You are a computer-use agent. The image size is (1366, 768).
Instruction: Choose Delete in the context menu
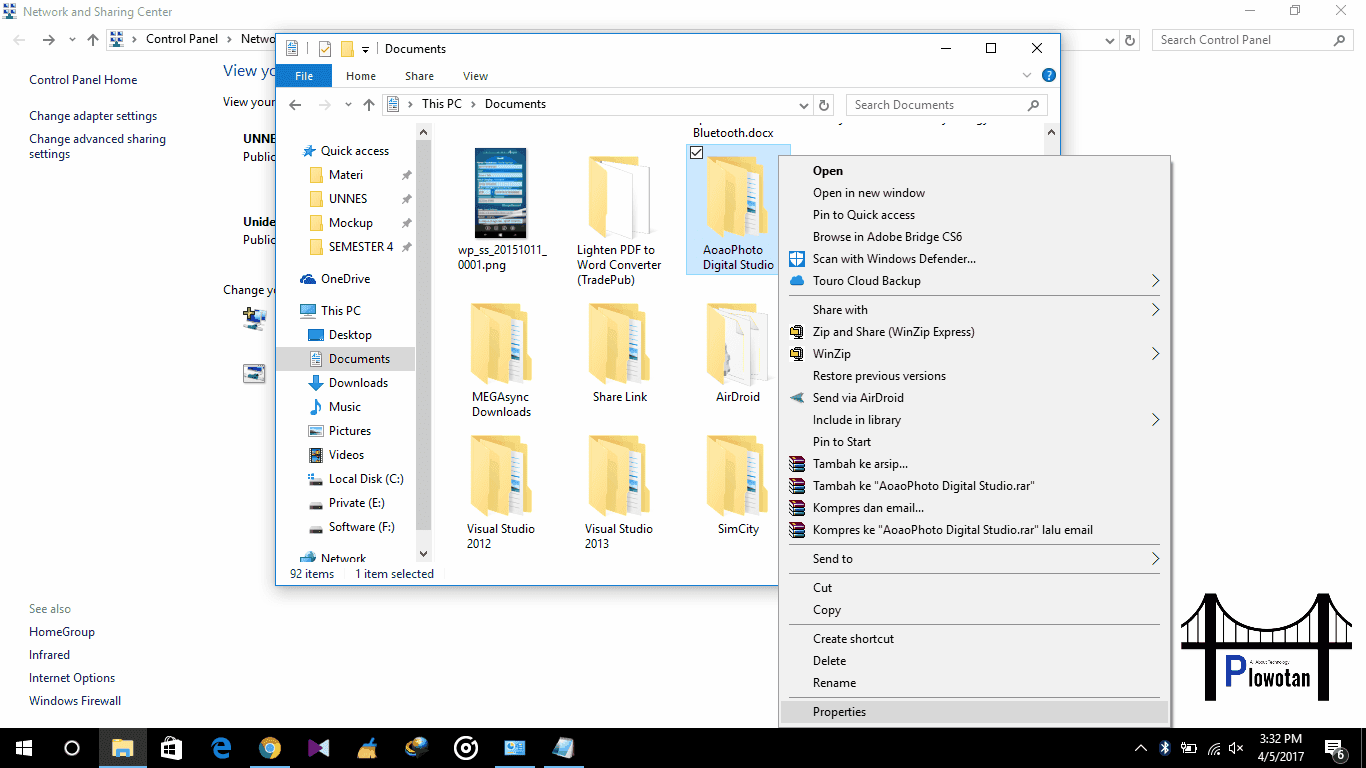tap(974, 661)
